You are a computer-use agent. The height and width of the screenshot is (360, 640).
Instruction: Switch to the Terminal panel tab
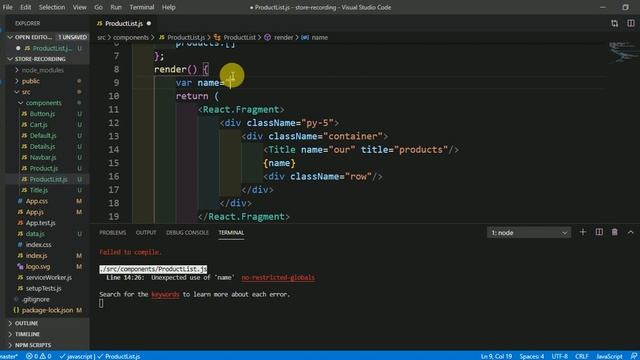click(x=231, y=233)
